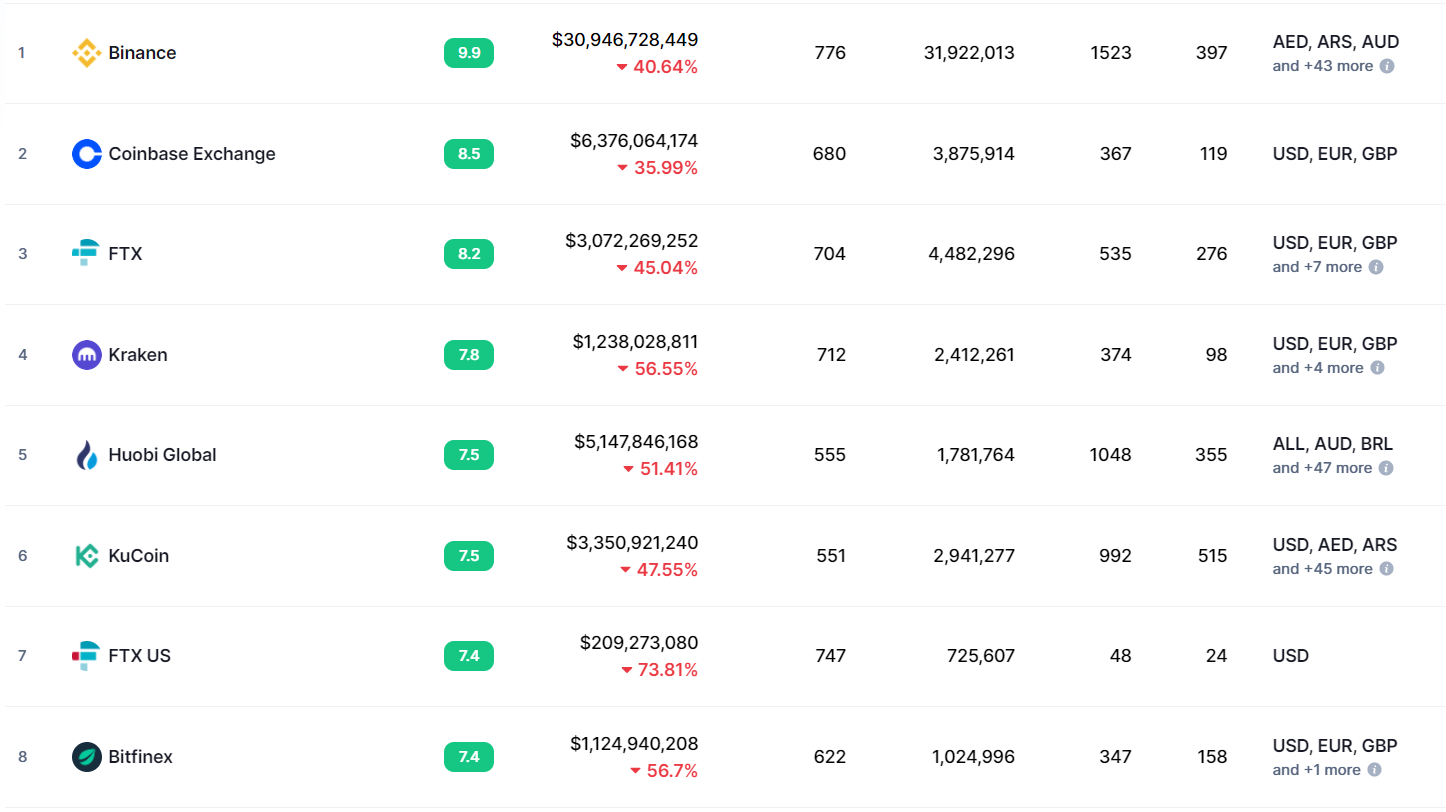Open the Kraken exchange link
1446x812 pixels.
coord(138,355)
